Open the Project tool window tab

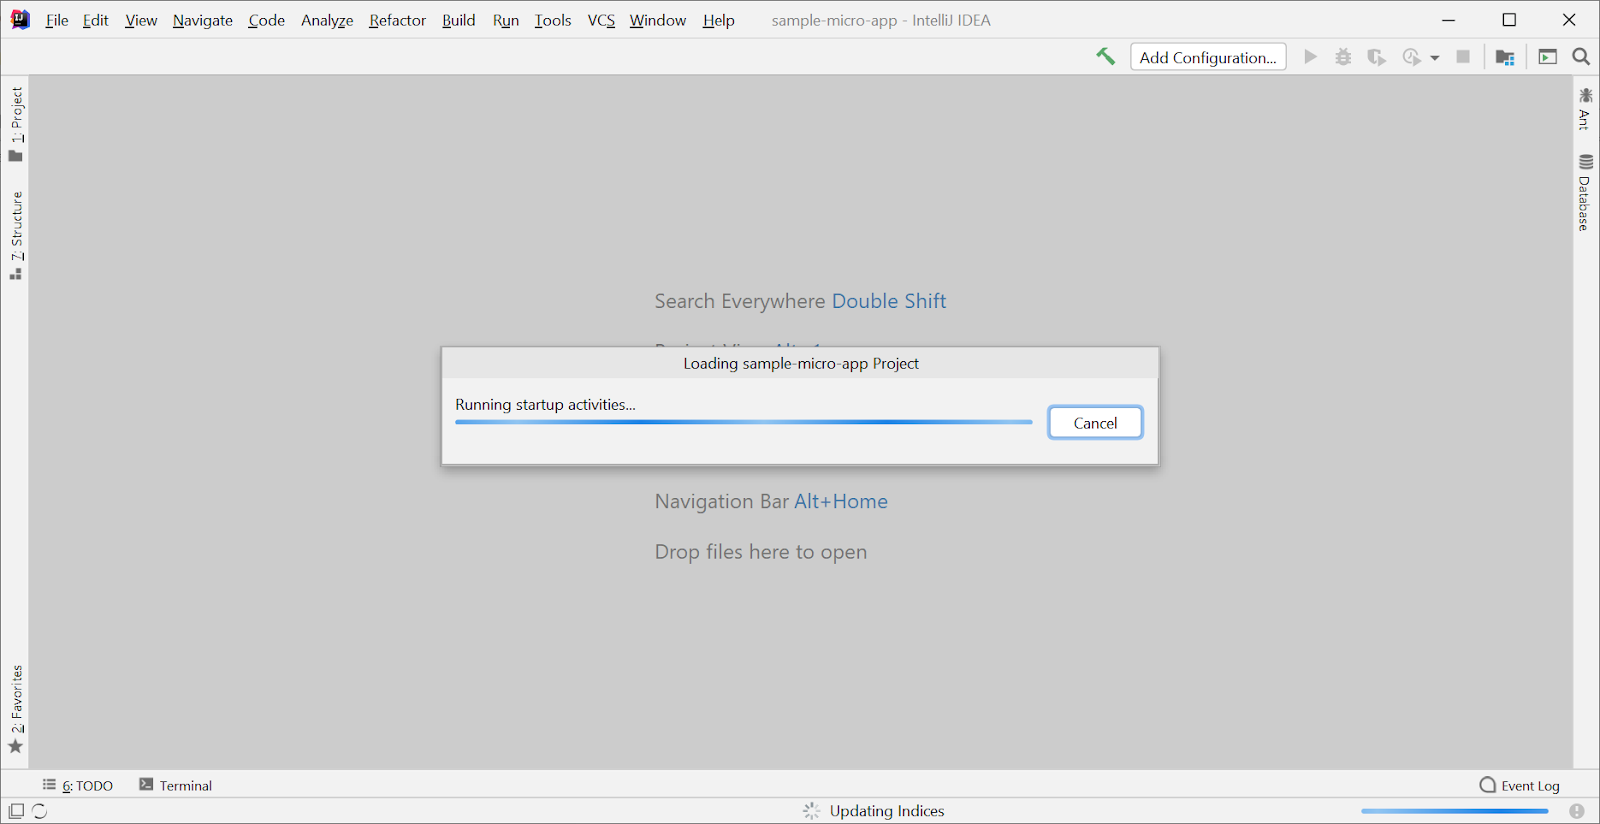(16, 124)
